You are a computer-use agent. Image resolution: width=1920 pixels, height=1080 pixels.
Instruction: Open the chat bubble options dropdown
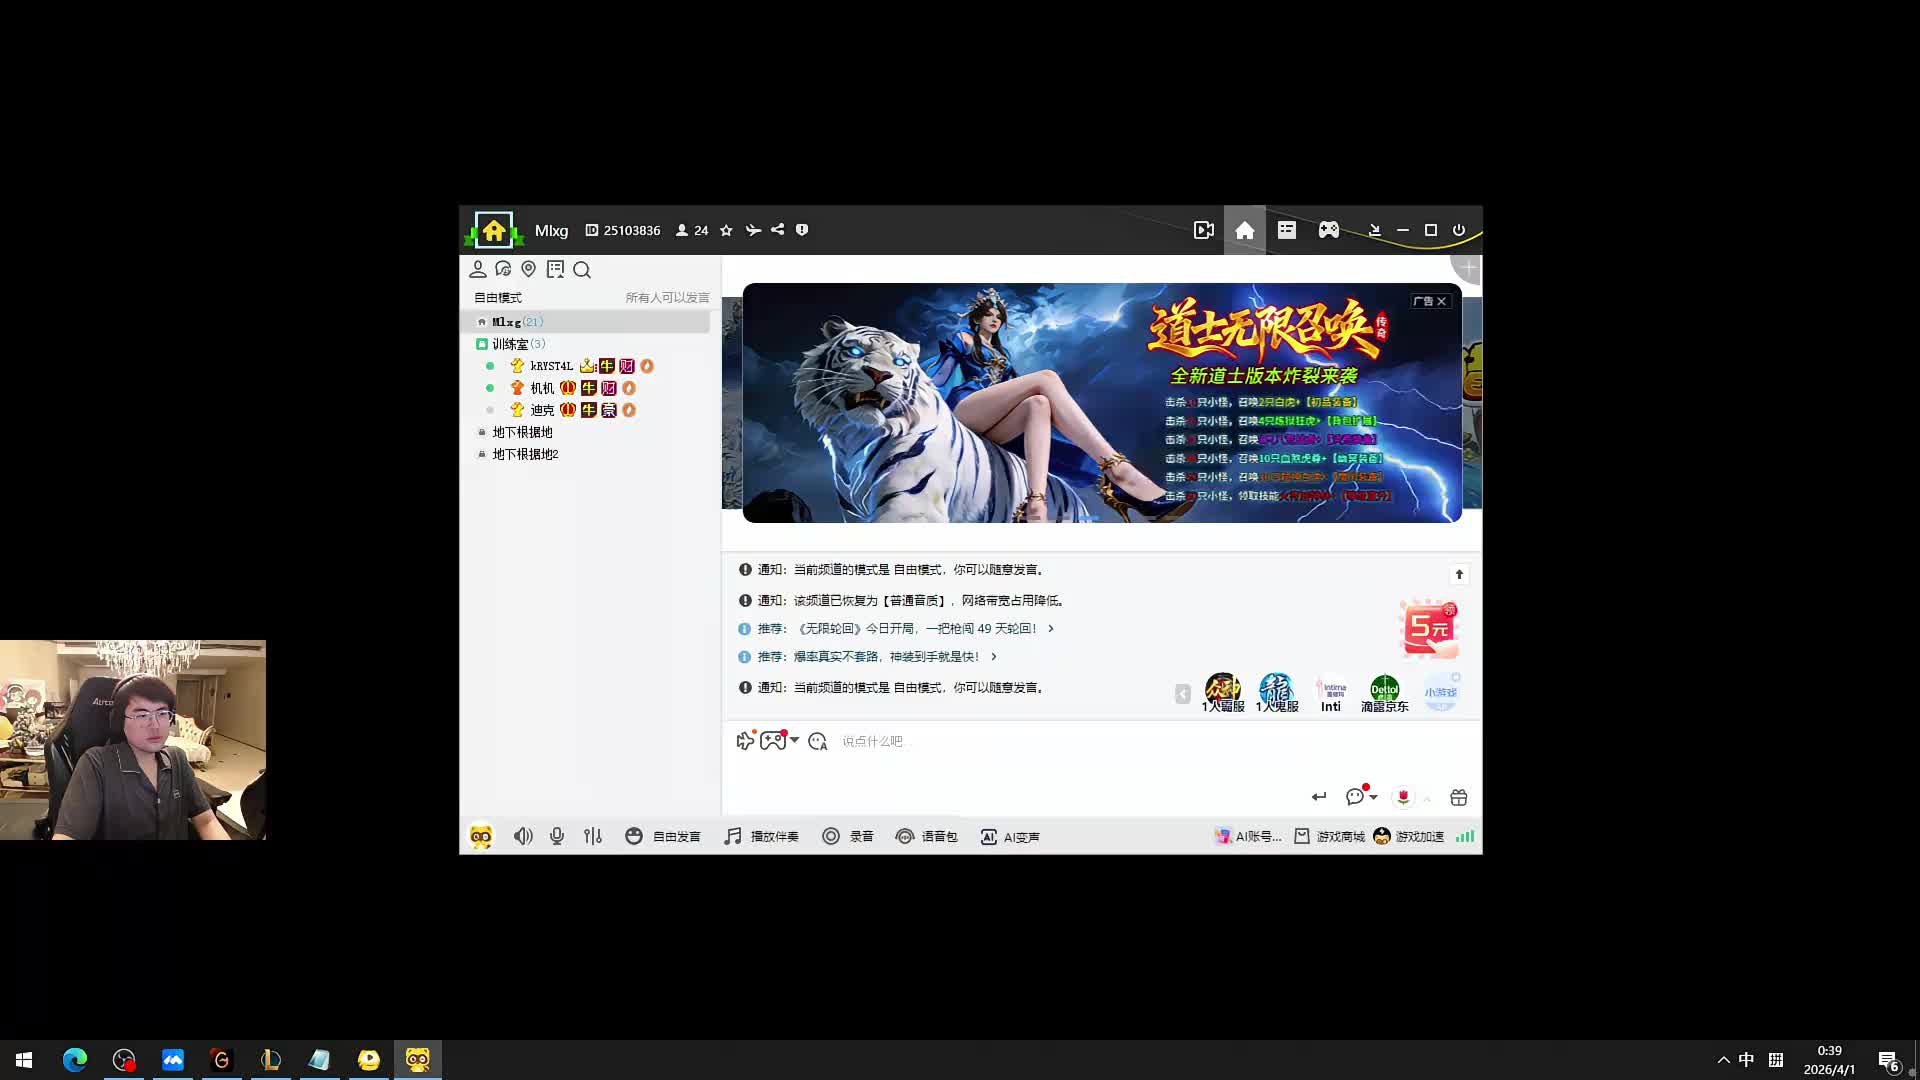click(1373, 797)
